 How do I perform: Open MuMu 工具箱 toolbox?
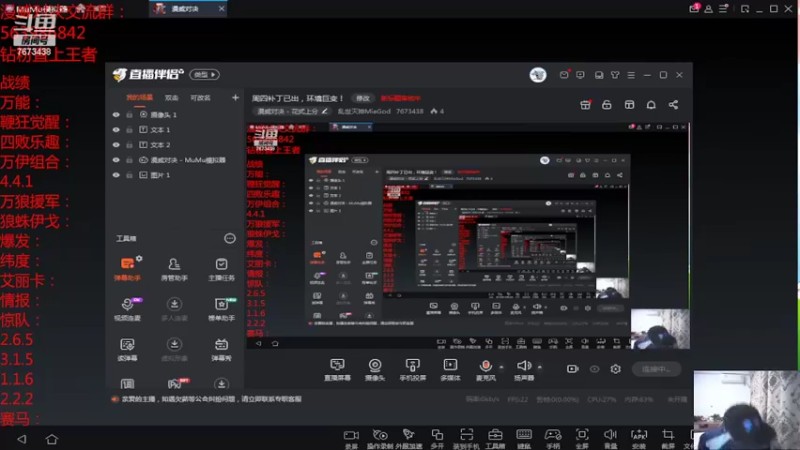pos(495,438)
